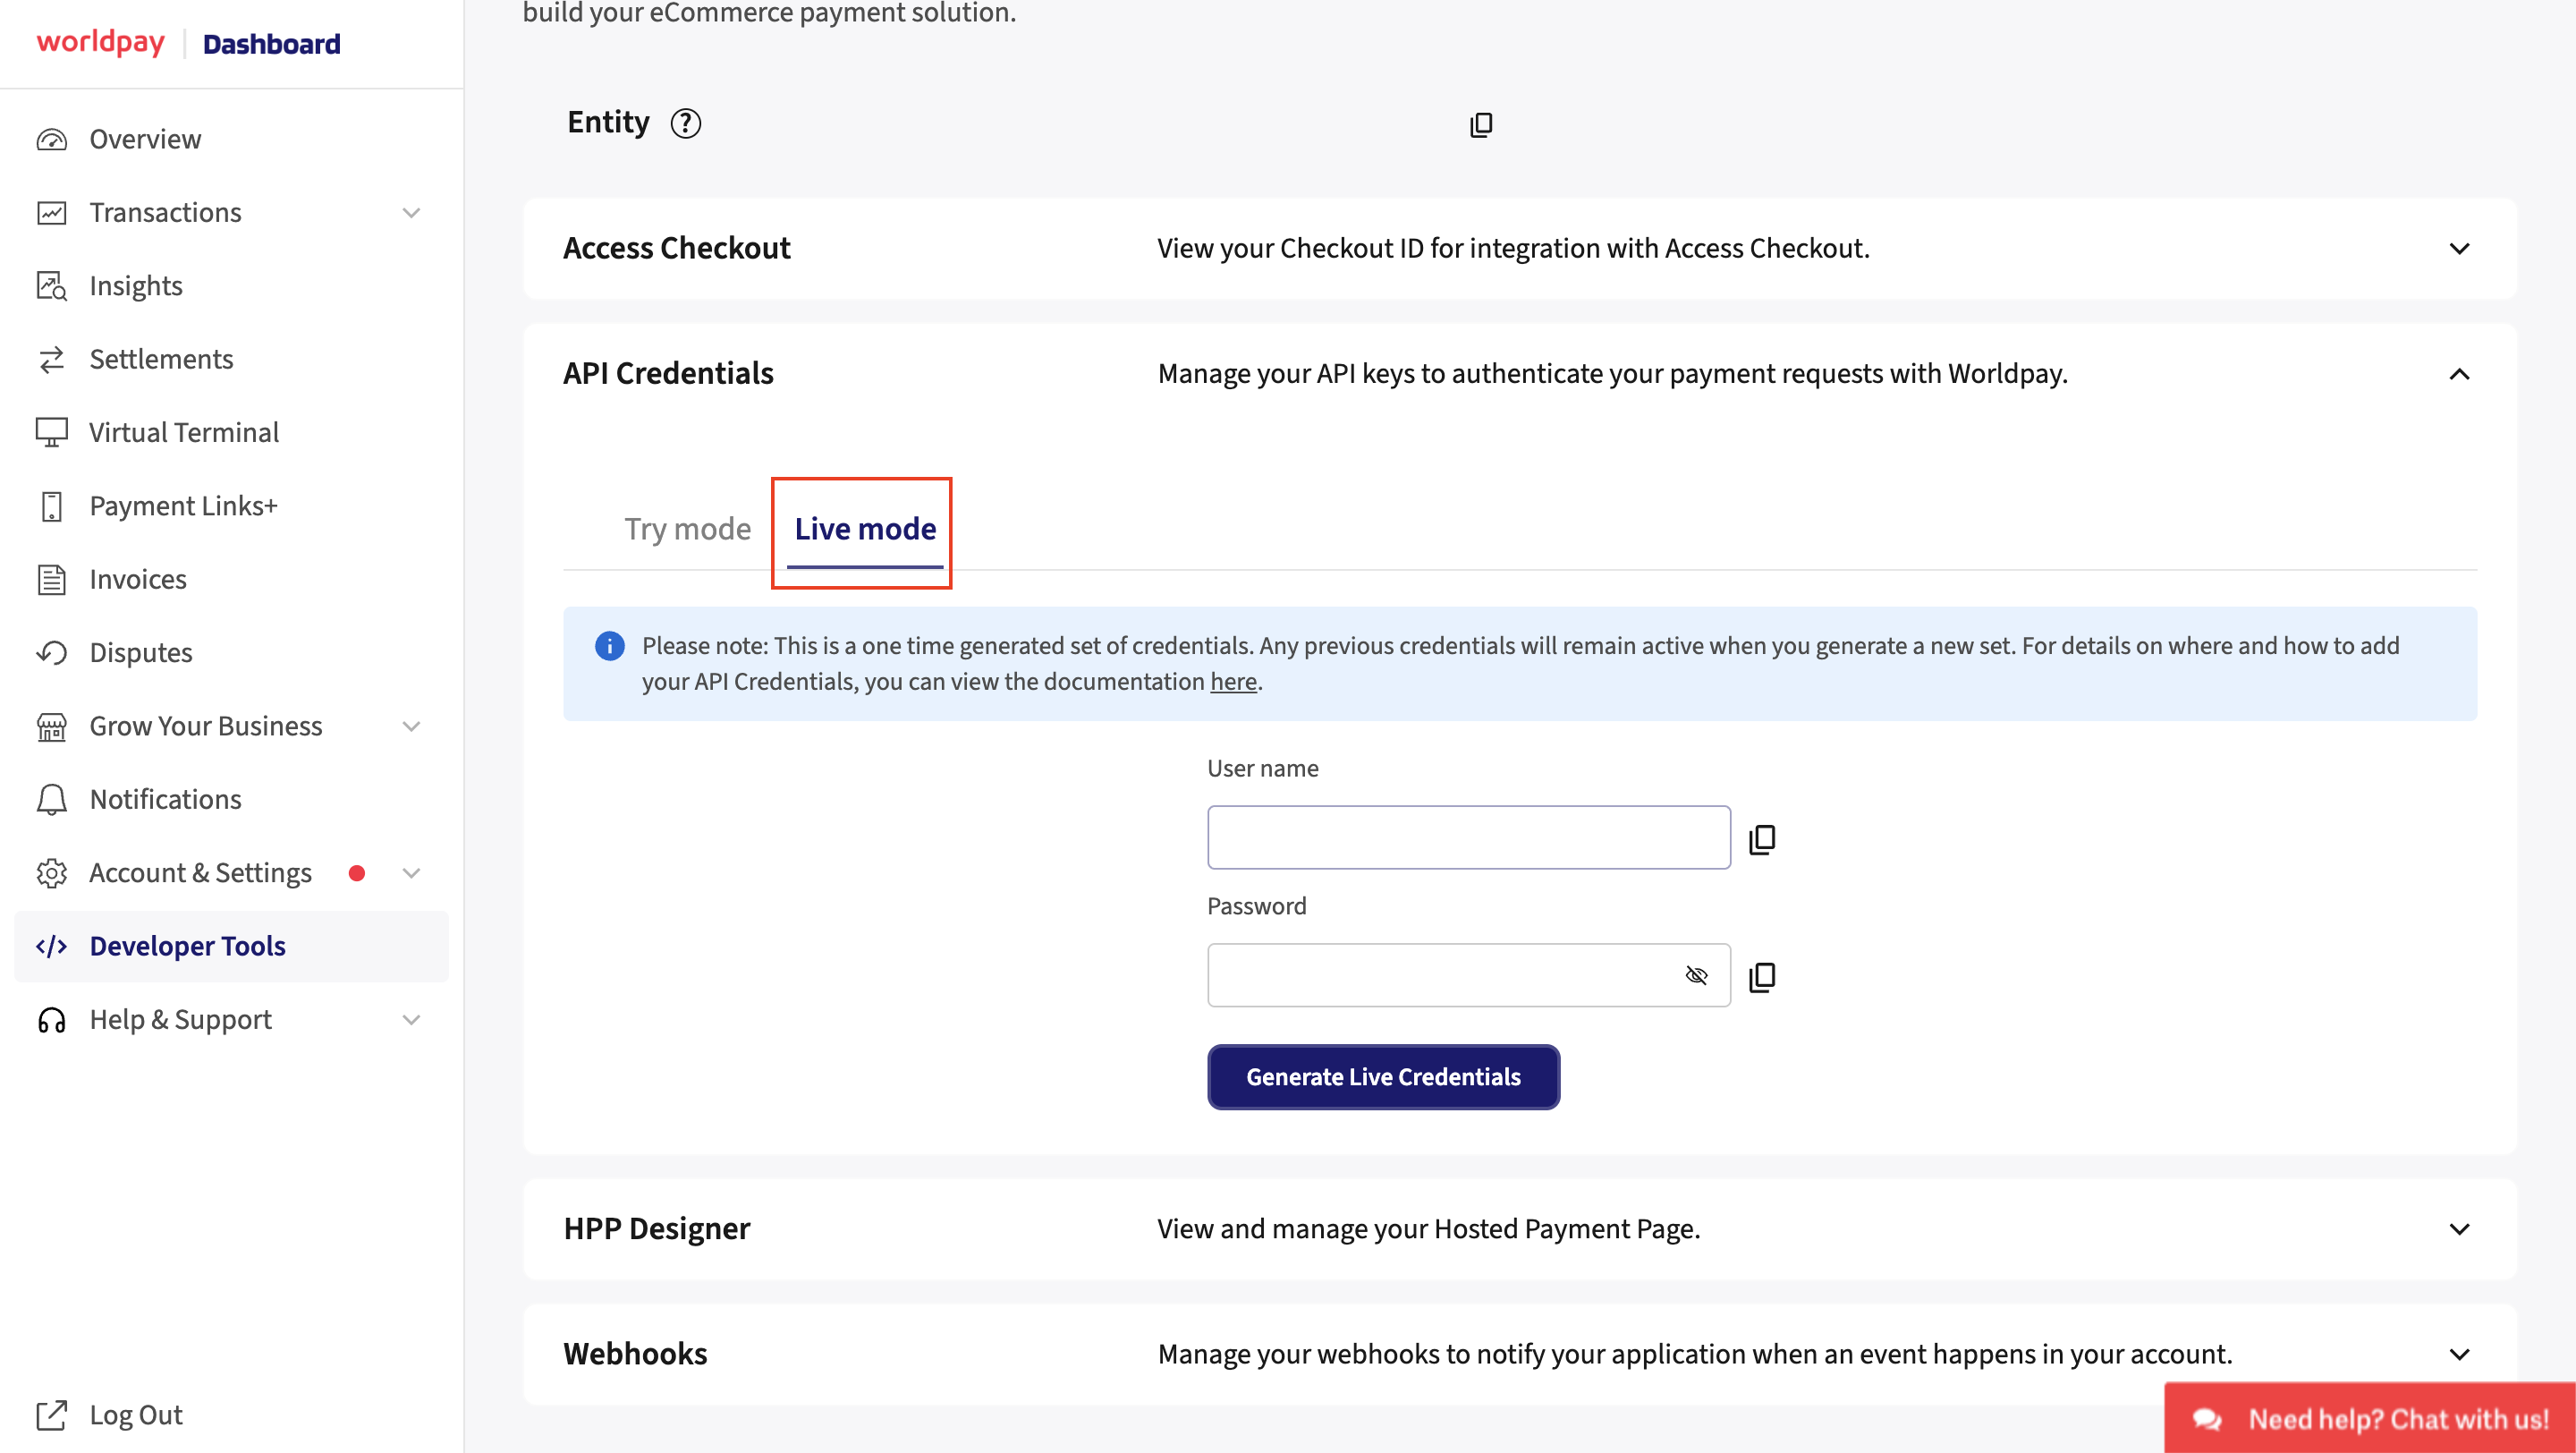Toggle password visibility eye icon
The height and width of the screenshot is (1453, 2576).
[1696, 975]
